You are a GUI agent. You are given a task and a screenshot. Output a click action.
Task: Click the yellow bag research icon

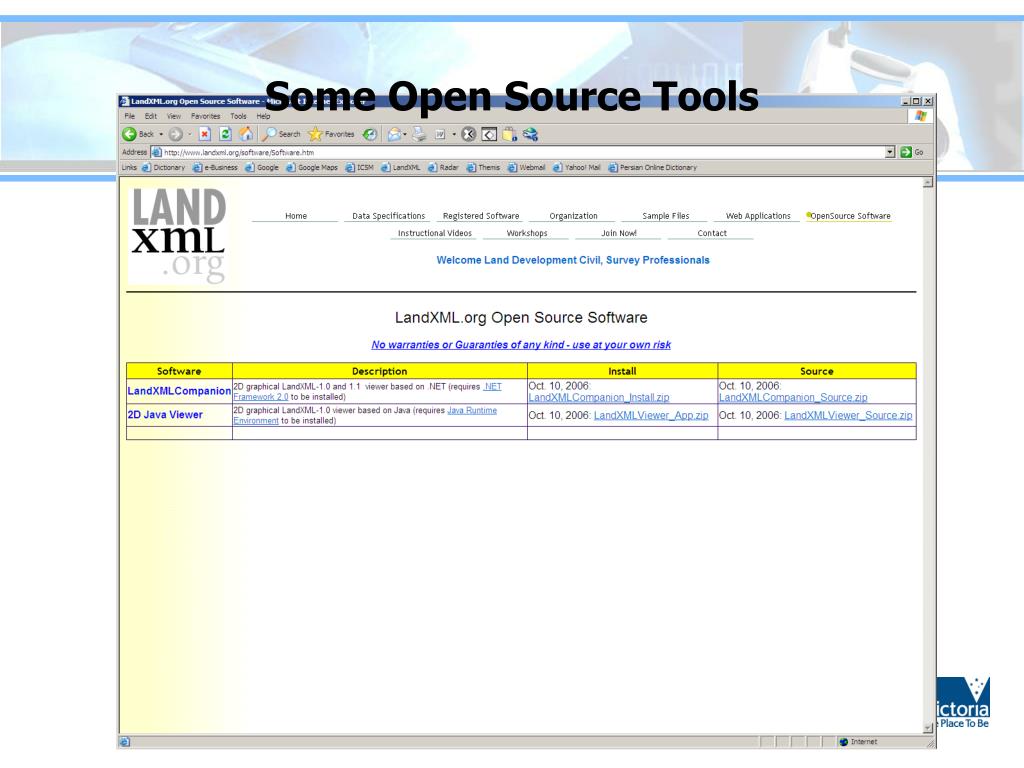(509, 135)
